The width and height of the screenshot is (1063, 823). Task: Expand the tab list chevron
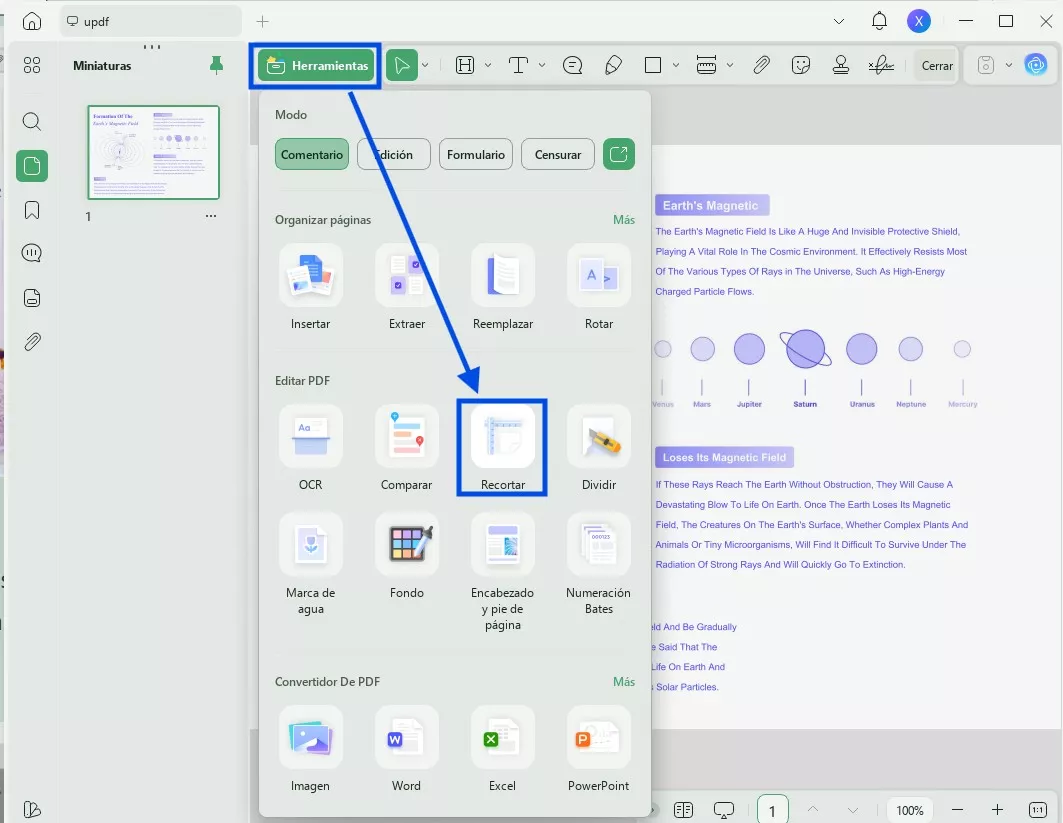[839, 22]
